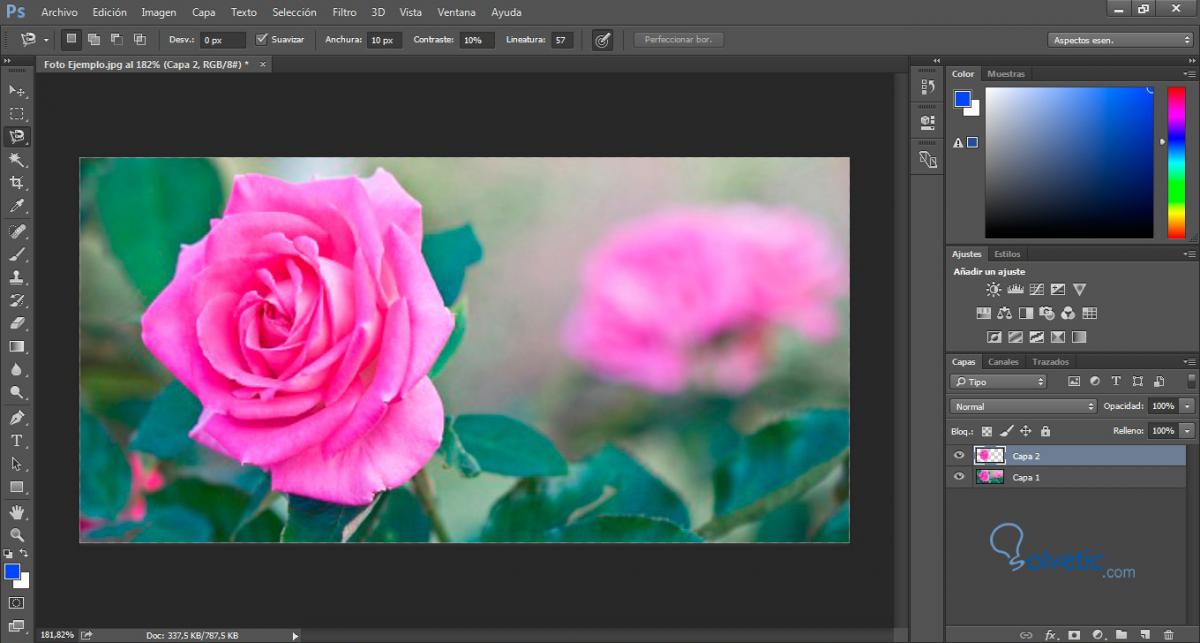Open the blend mode Normal dropdown
This screenshot has height=643, width=1200.
1022,407
